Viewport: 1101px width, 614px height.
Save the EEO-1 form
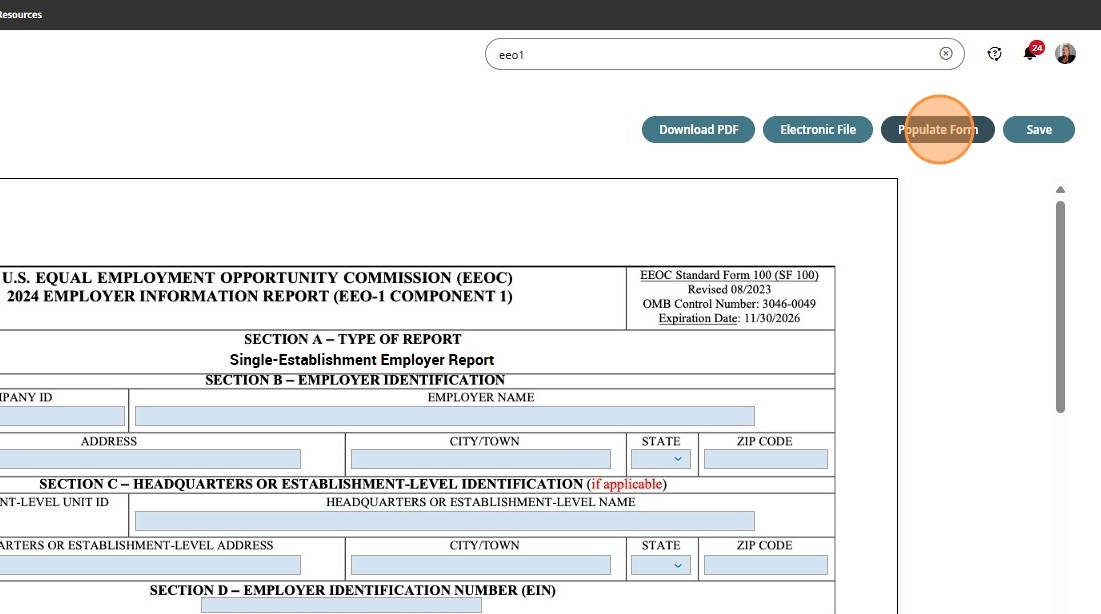click(x=1039, y=129)
